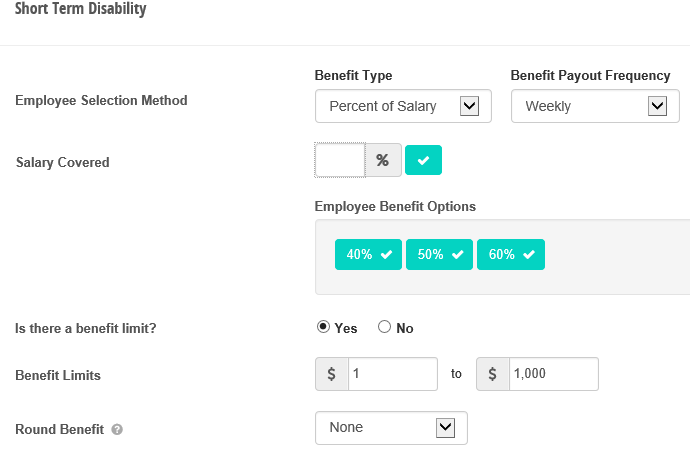Toggle the 50% benefit option button

pyautogui.click(x=439, y=254)
